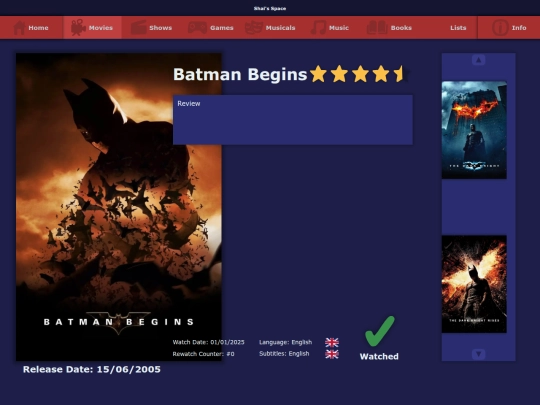Click the Release Date: 15/06/2005 text
The height and width of the screenshot is (405, 540).
[x=92, y=369]
